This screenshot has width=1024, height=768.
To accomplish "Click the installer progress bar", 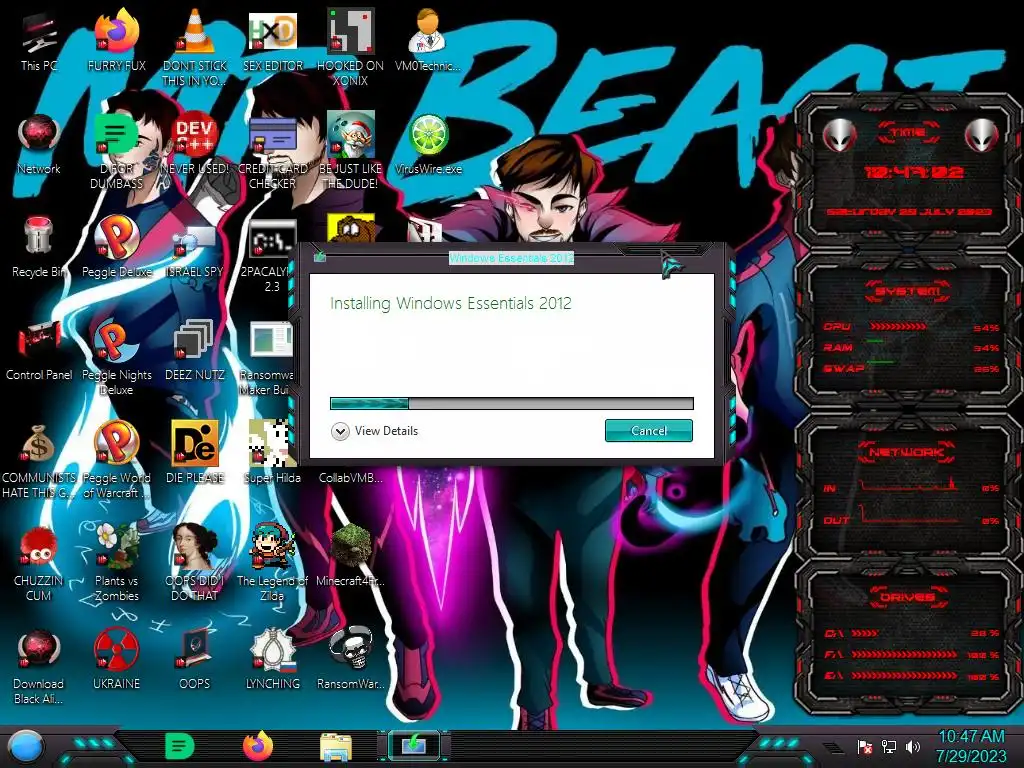I will [x=512, y=404].
